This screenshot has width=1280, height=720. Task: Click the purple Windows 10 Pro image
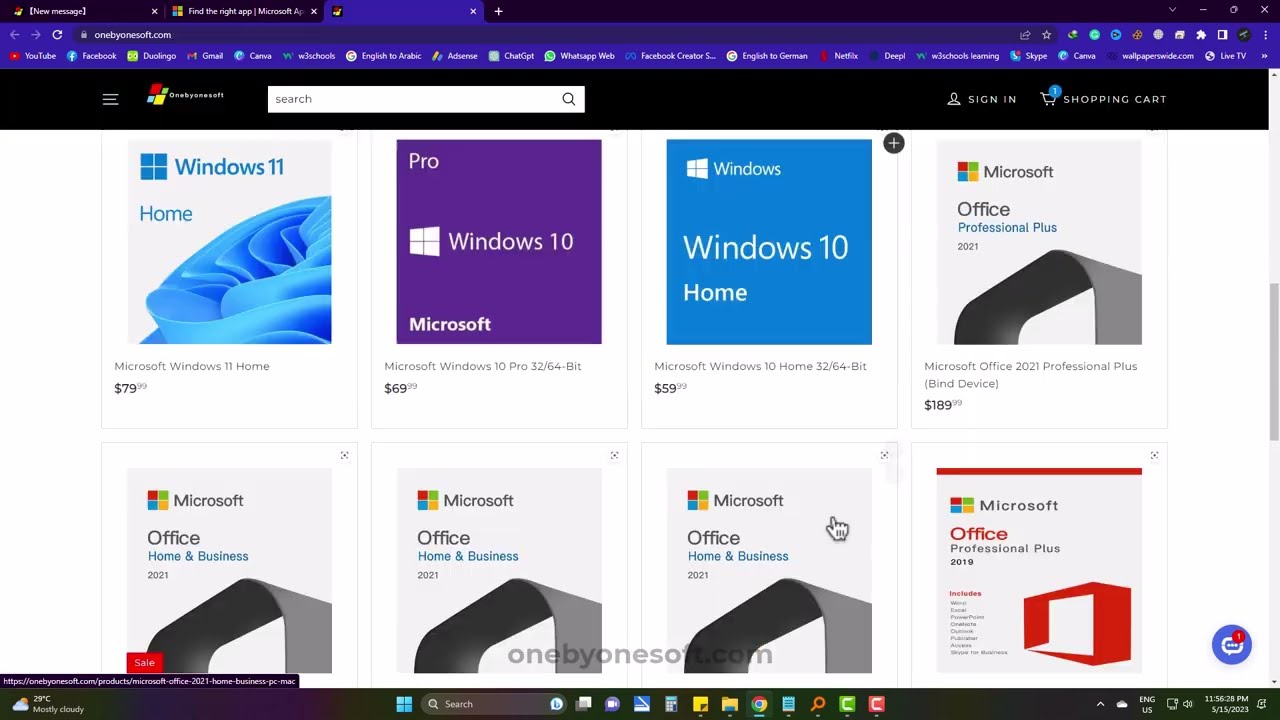(x=499, y=242)
